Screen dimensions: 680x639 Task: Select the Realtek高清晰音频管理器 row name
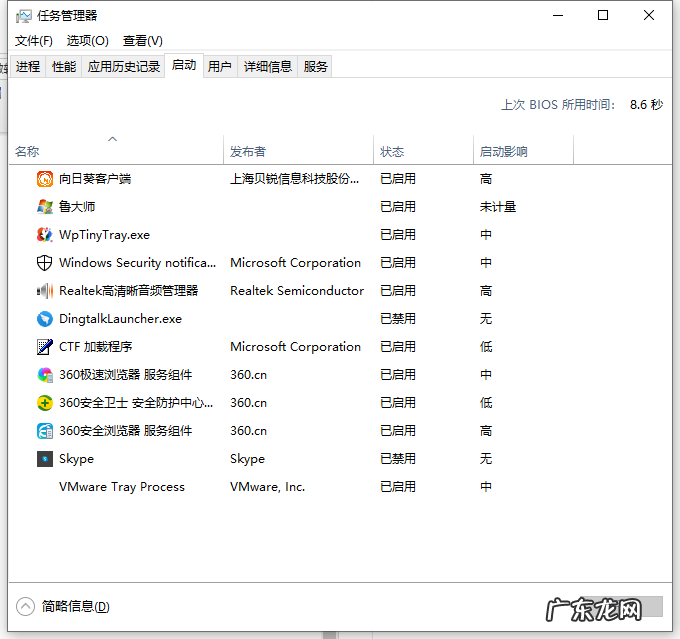[129, 291]
